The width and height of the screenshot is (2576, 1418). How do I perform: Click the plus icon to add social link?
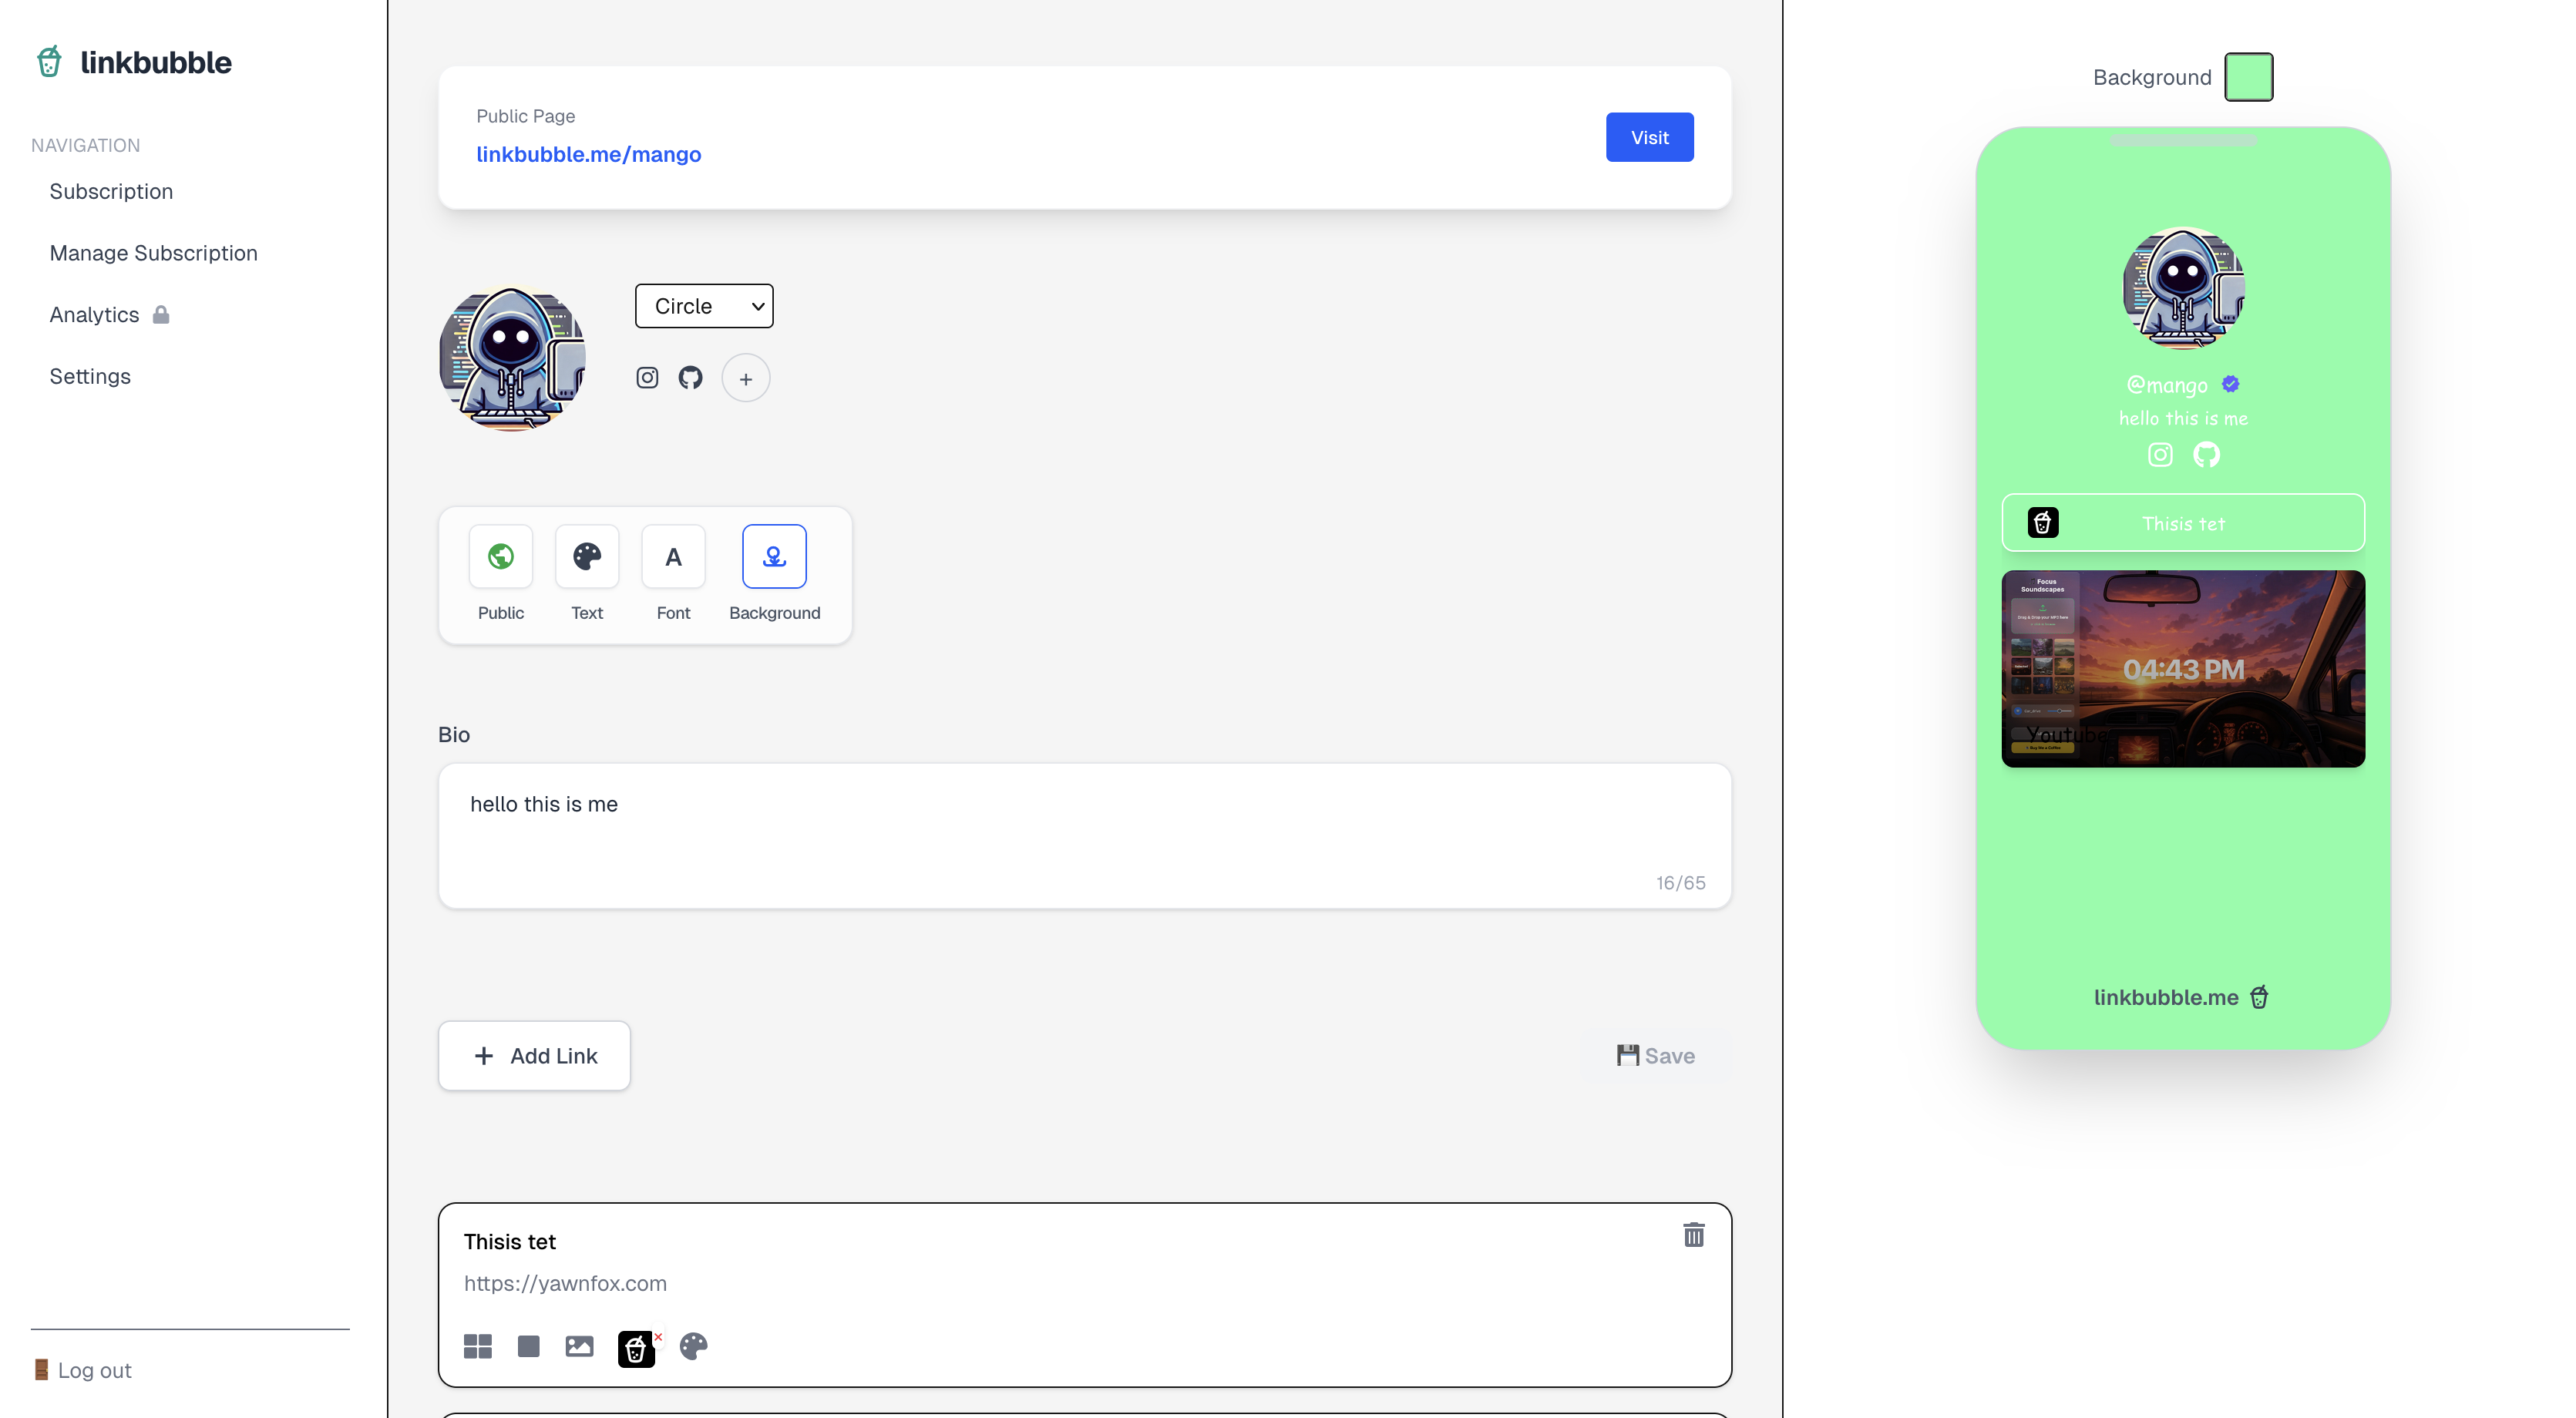click(746, 378)
